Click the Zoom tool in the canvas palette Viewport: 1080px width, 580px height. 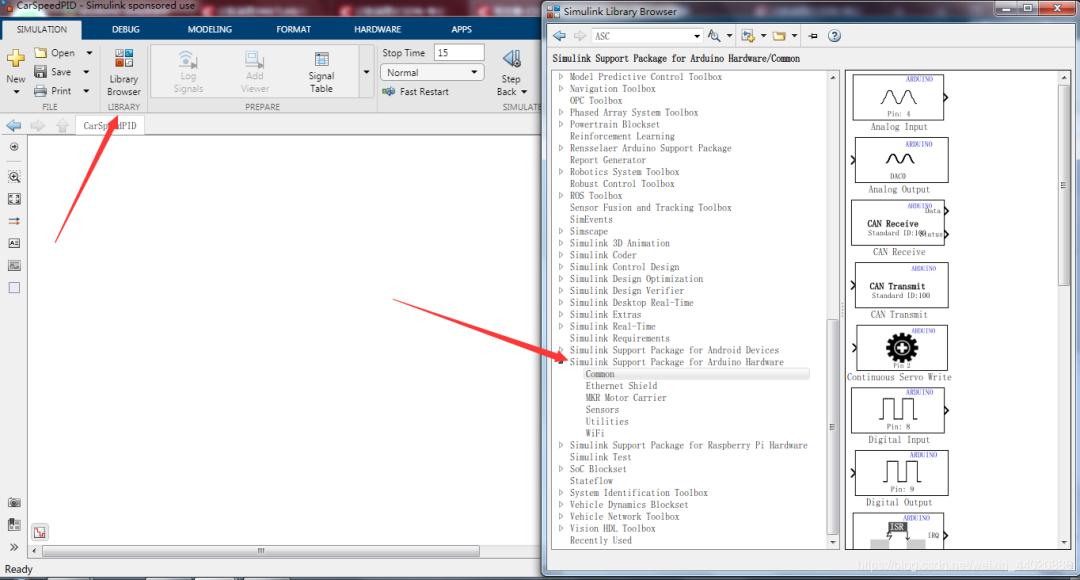coord(14,177)
